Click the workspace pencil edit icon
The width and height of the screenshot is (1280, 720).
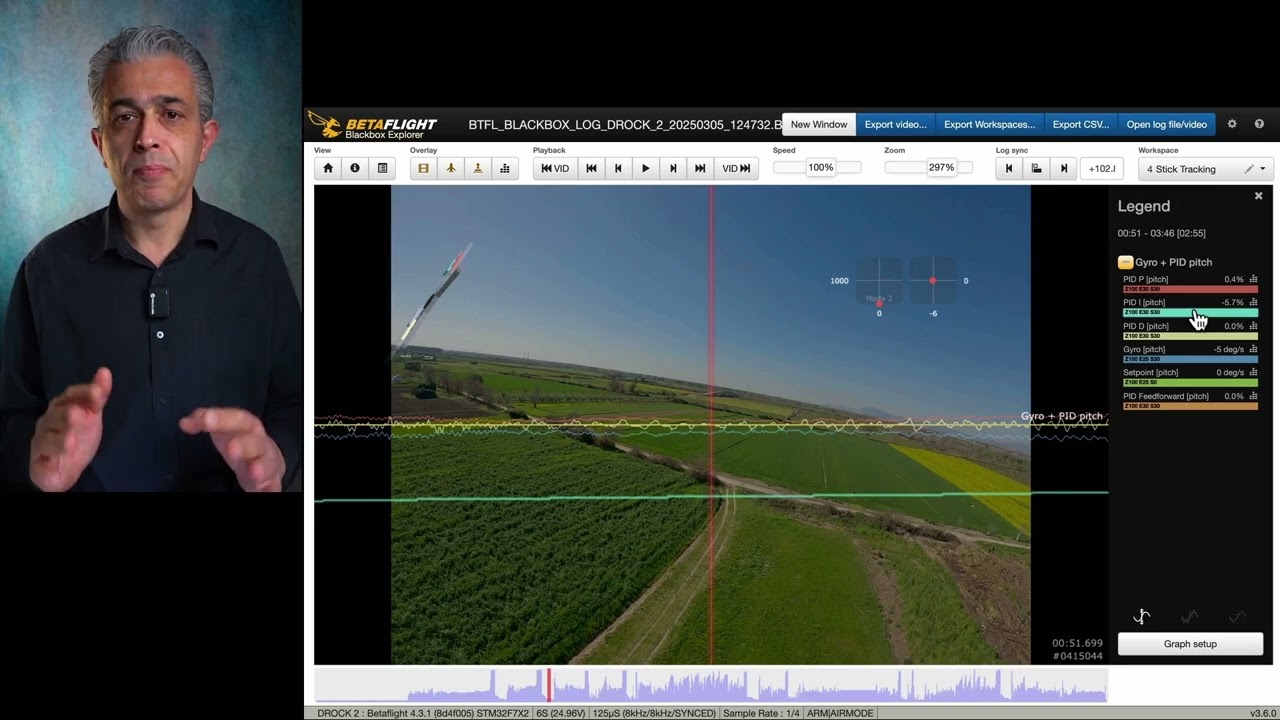[x=1248, y=169]
